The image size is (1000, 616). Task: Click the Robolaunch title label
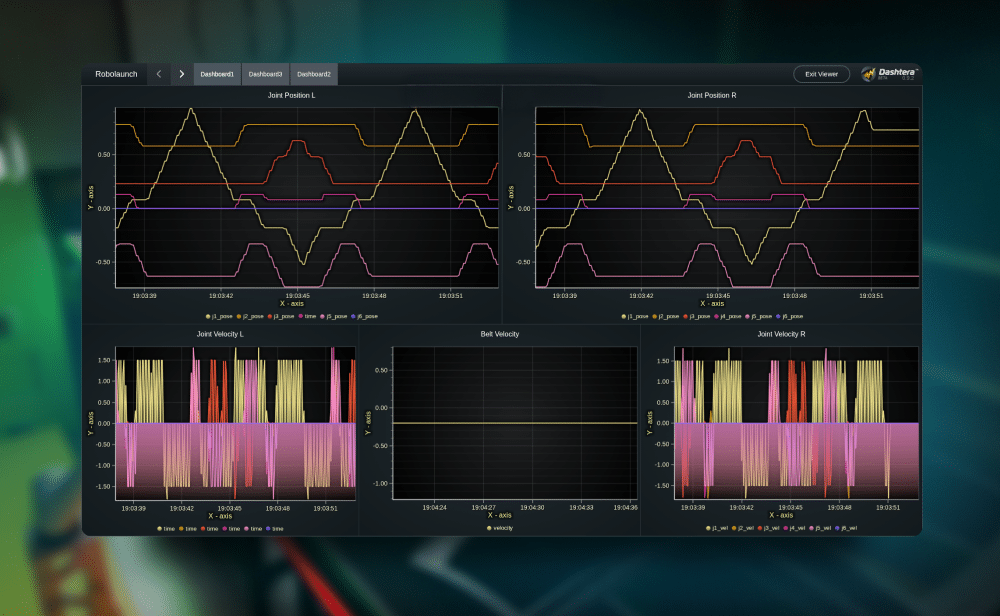coord(116,74)
